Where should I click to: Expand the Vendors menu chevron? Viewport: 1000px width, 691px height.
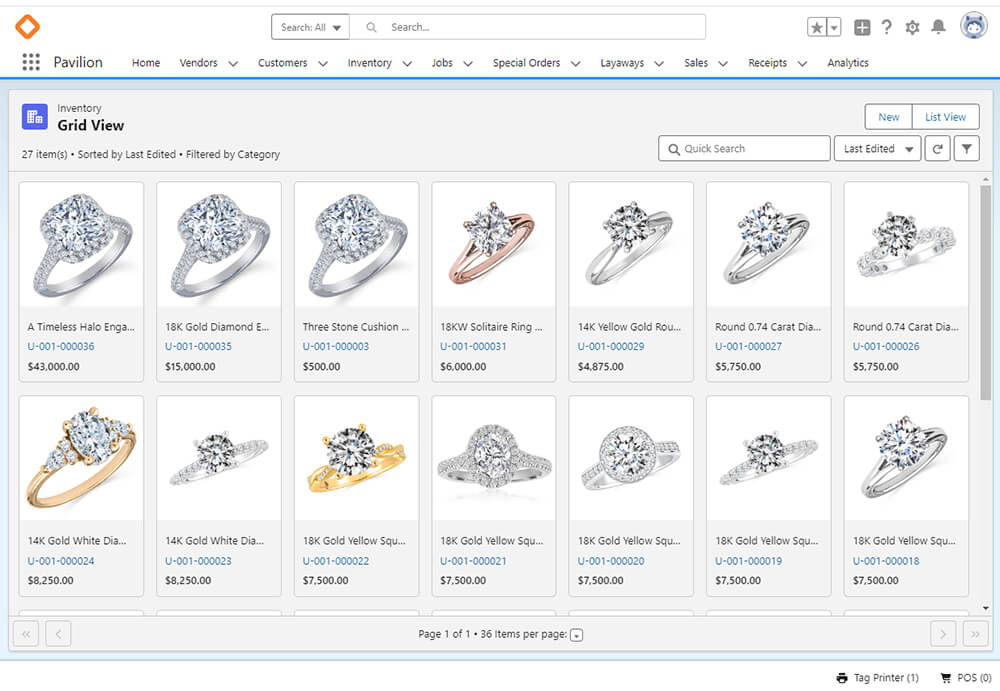[x=233, y=63]
